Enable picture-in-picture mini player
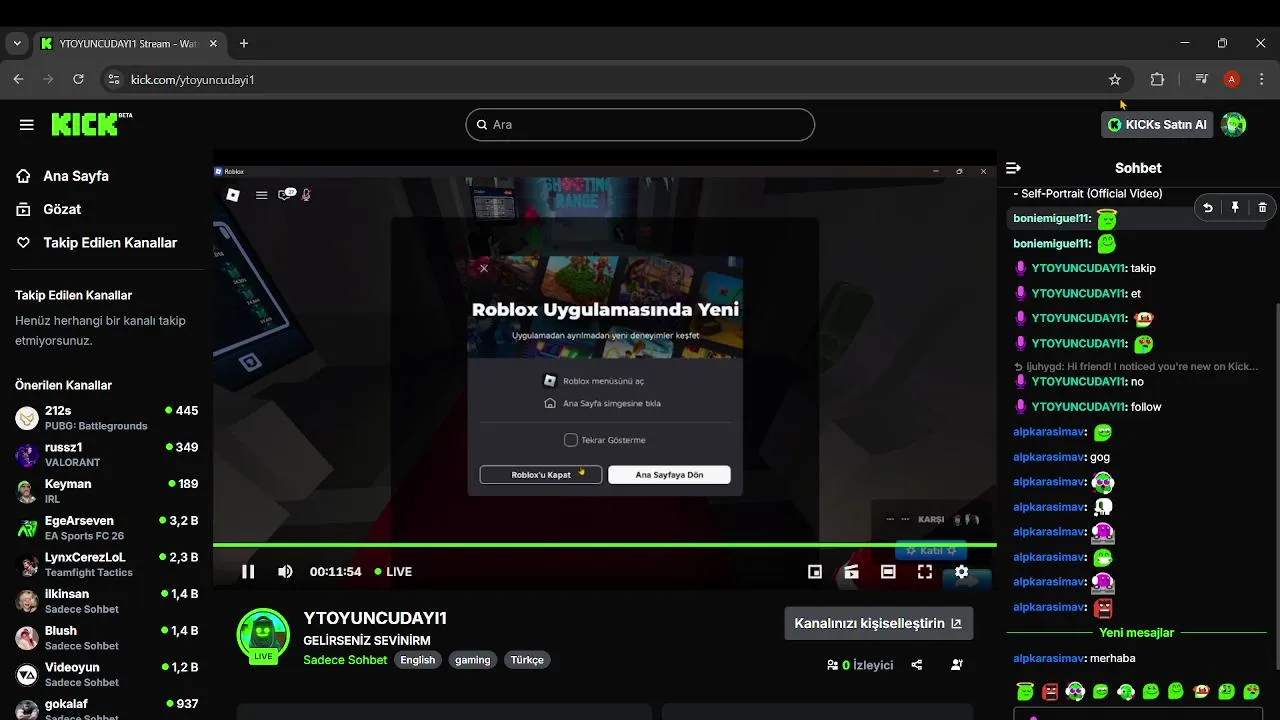The height and width of the screenshot is (720, 1280). click(815, 572)
